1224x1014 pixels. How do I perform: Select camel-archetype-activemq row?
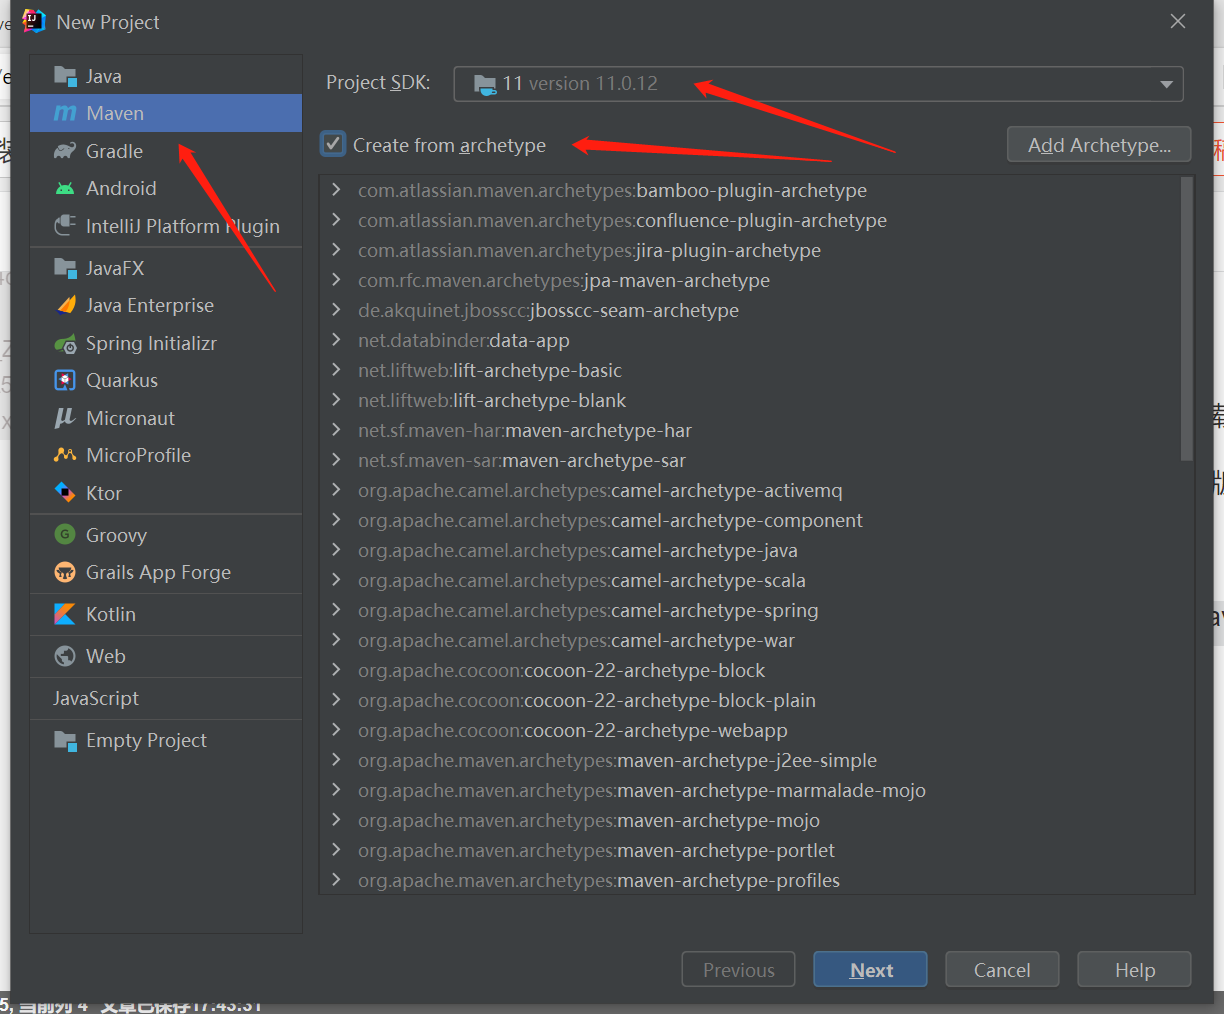click(x=750, y=490)
